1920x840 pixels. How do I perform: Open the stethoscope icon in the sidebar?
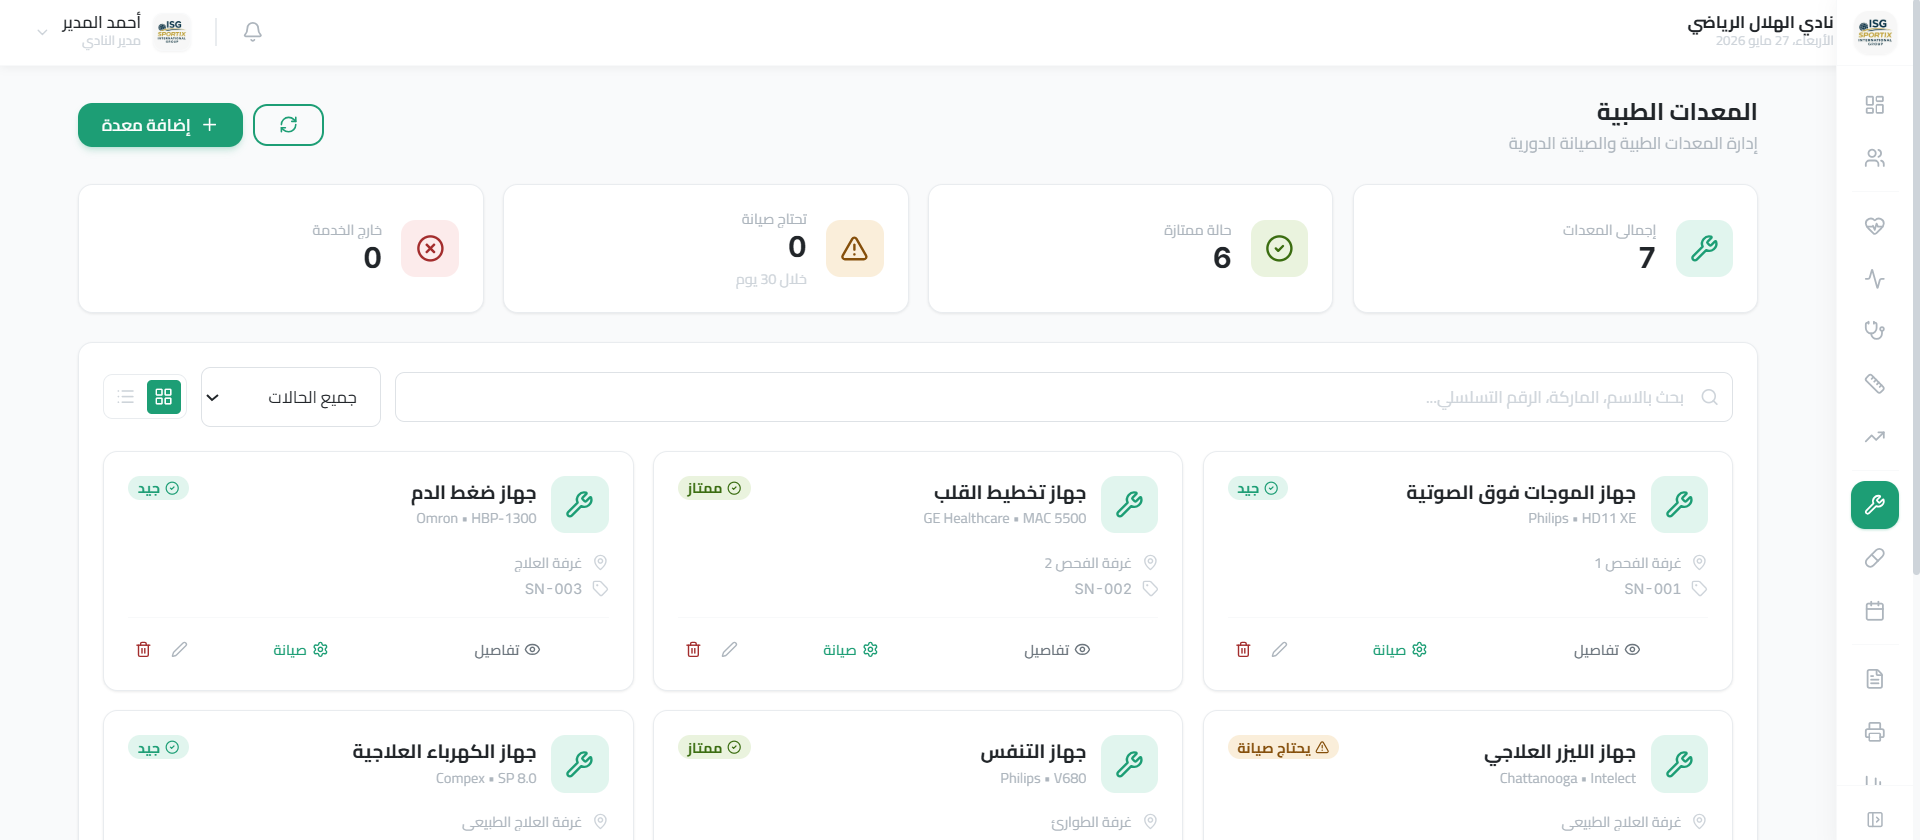click(1875, 330)
